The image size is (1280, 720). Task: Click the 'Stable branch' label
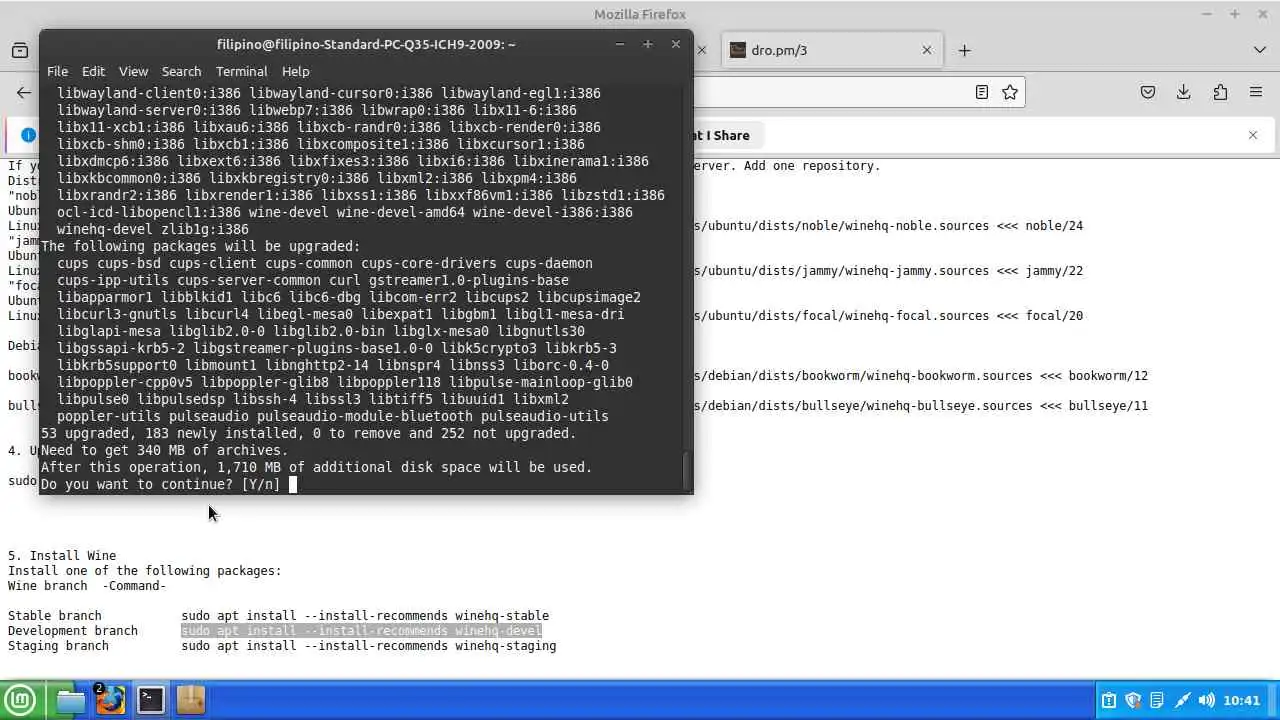(x=55, y=616)
